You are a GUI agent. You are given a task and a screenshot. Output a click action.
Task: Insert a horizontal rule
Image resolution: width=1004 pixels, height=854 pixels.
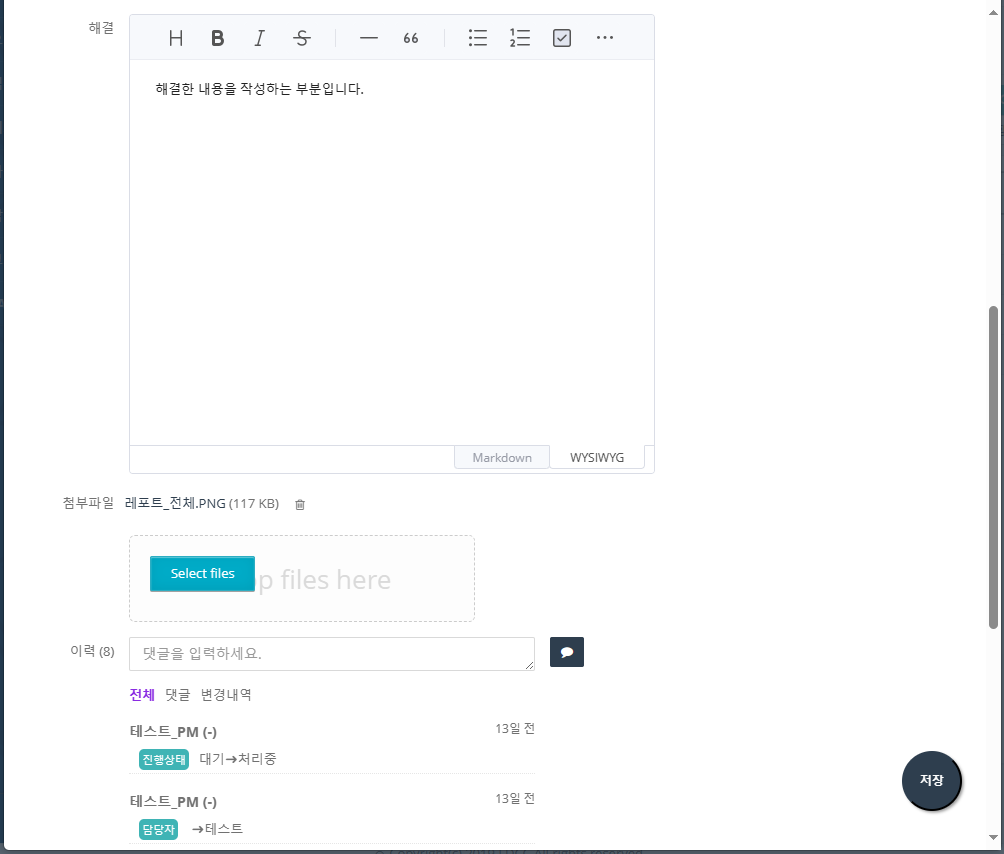click(368, 38)
